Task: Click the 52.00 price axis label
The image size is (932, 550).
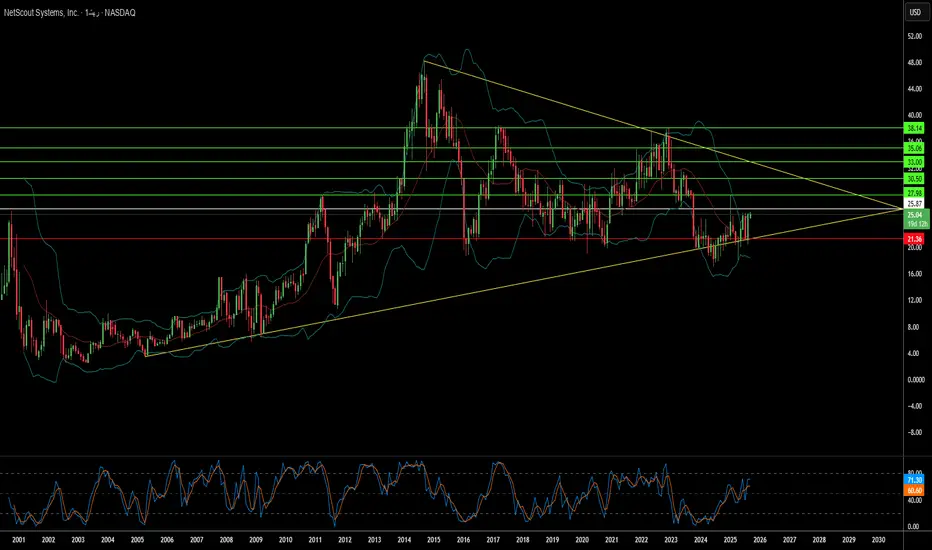Action: pos(914,36)
